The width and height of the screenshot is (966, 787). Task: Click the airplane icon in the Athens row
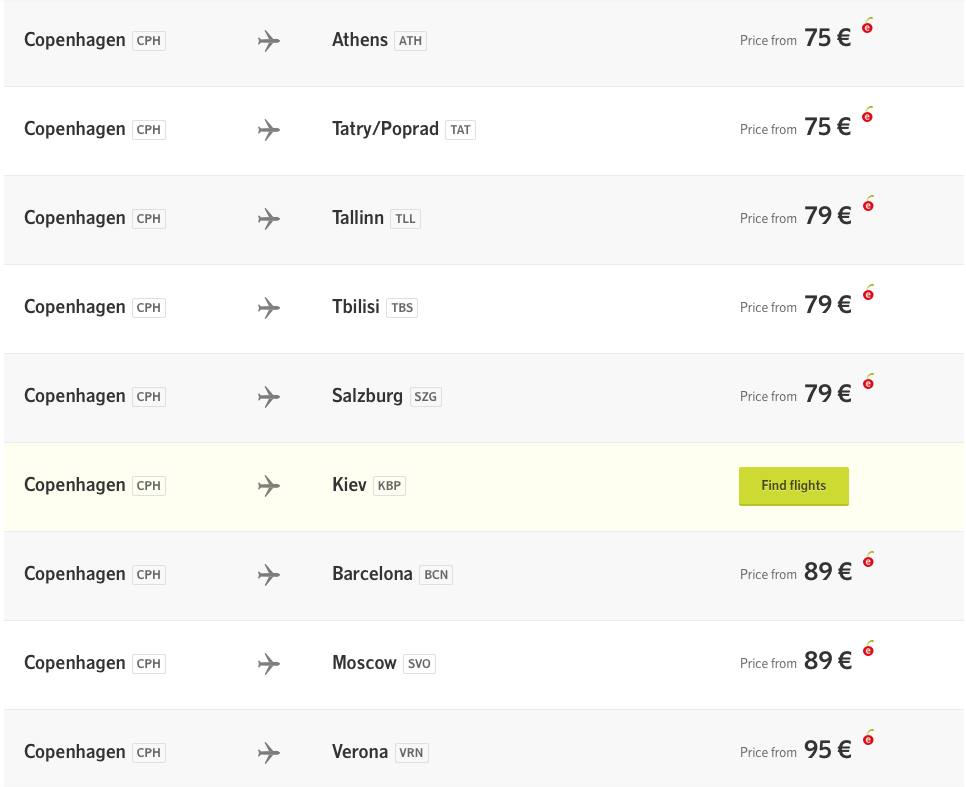click(x=268, y=41)
